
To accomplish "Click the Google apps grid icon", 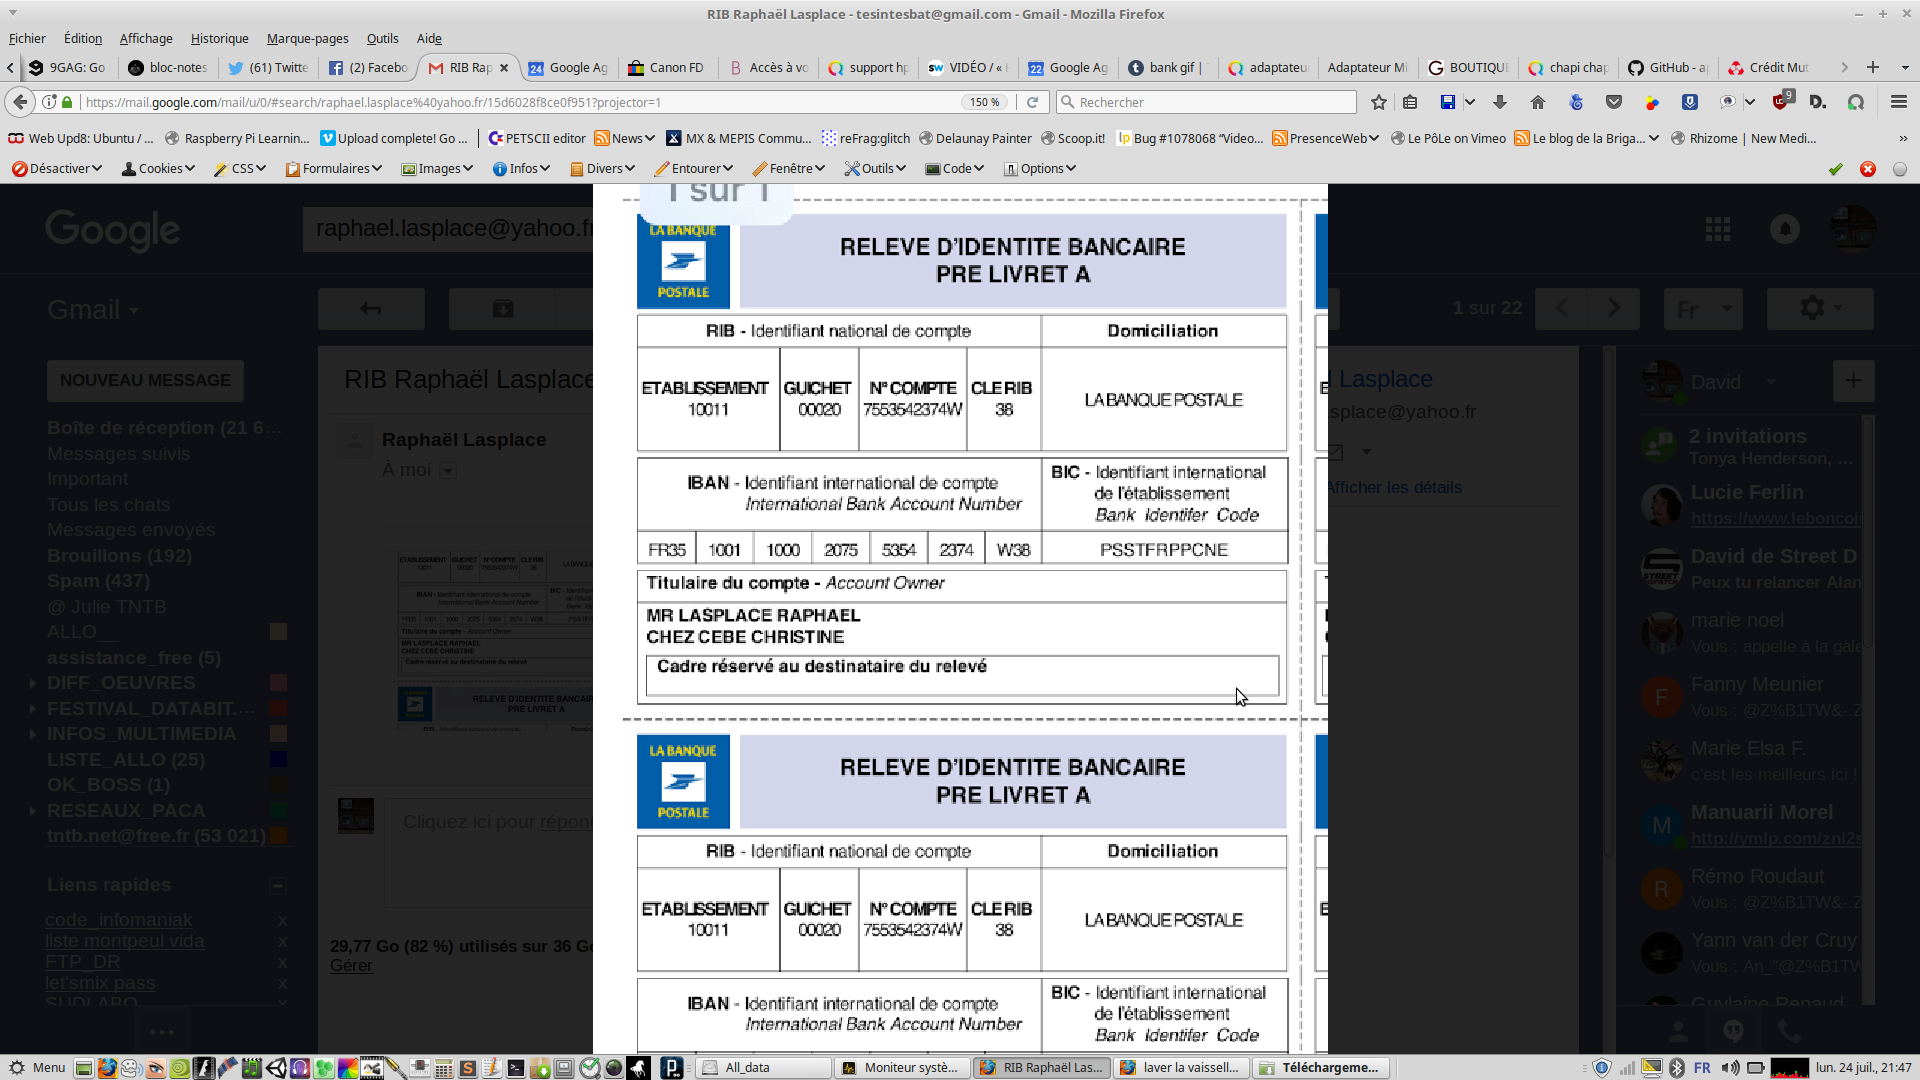I will click(x=1718, y=230).
